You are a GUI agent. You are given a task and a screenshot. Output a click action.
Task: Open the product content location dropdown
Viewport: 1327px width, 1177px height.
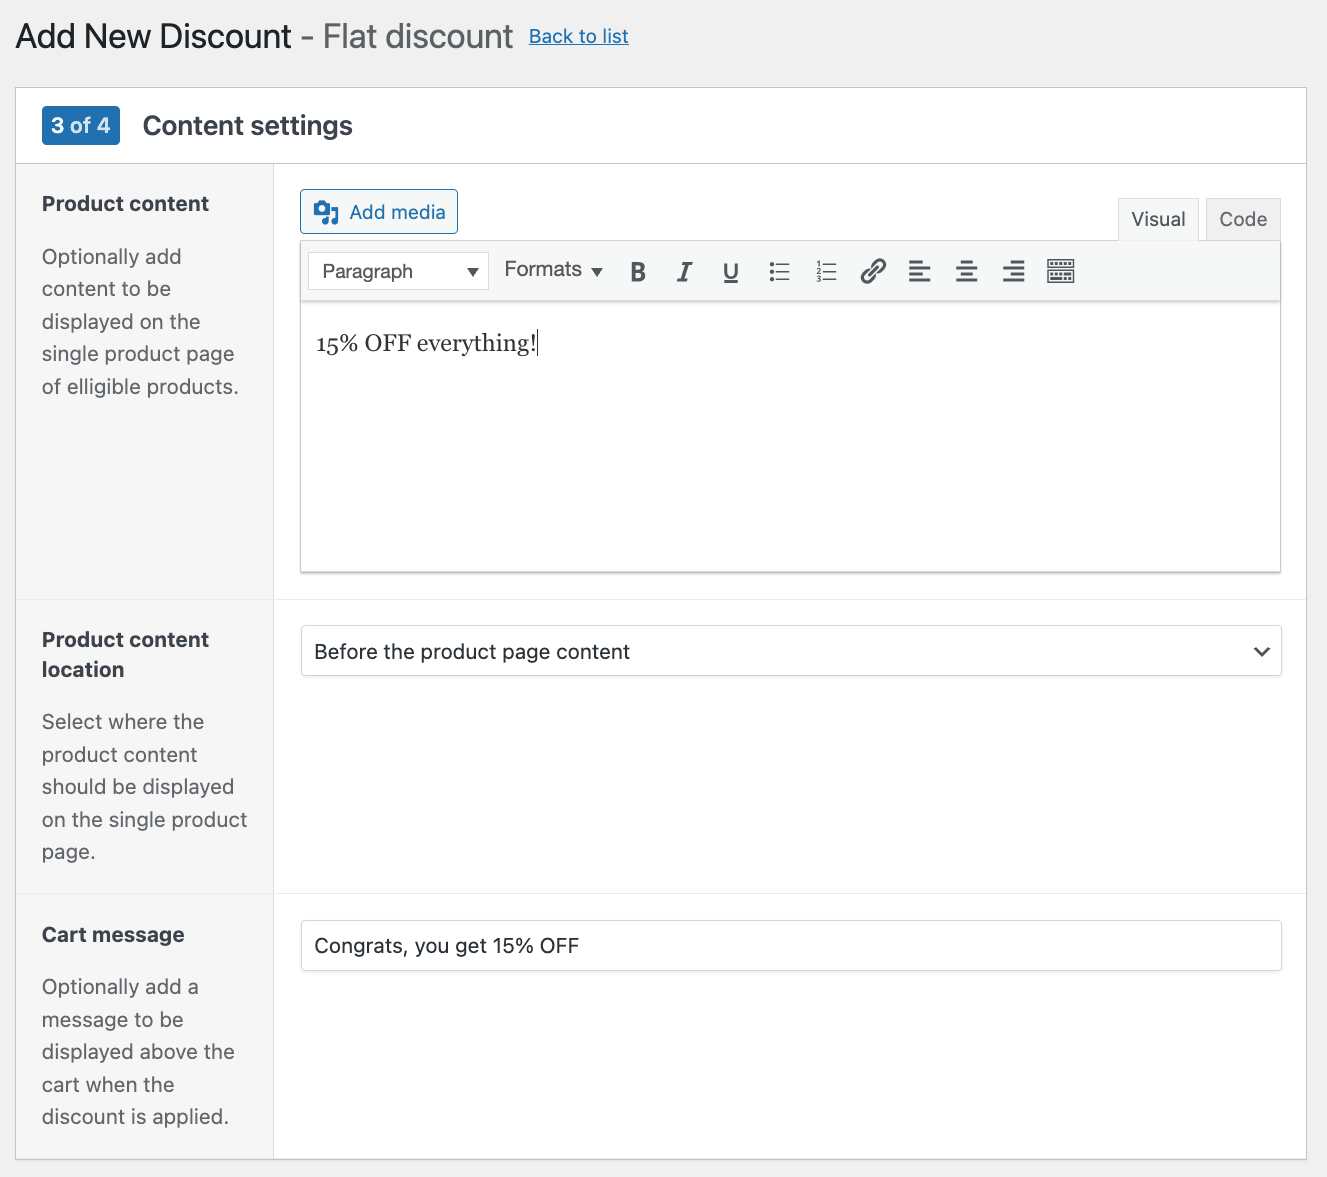(x=790, y=652)
